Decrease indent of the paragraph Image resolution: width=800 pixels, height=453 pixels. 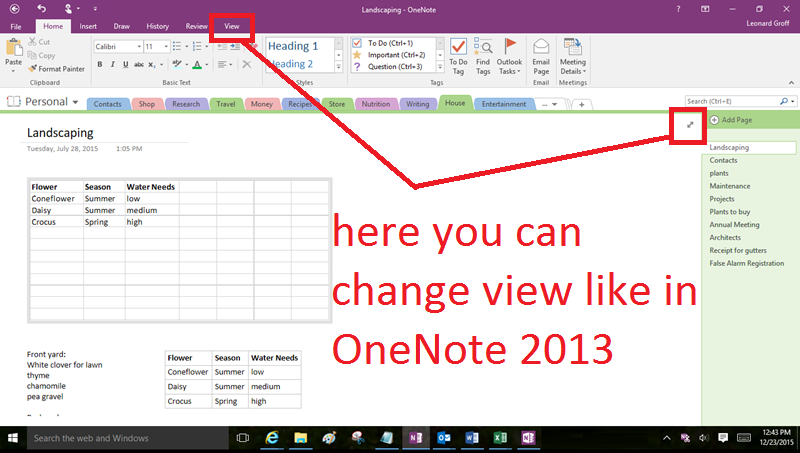pos(222,46)
